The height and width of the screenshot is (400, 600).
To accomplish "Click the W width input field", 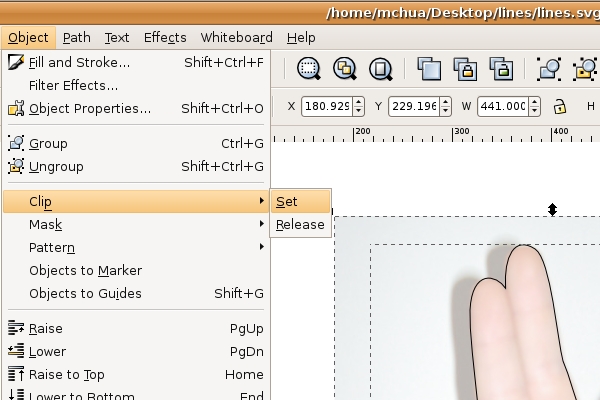I will point(504,106).
